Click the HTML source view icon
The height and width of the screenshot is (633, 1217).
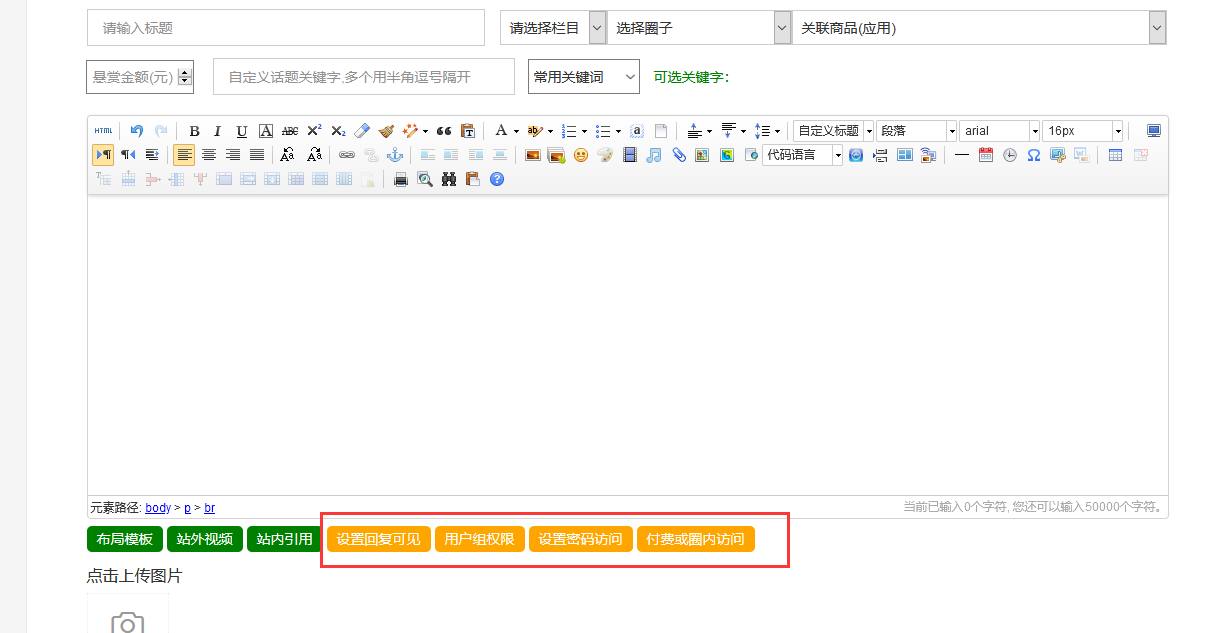(103, 131)
